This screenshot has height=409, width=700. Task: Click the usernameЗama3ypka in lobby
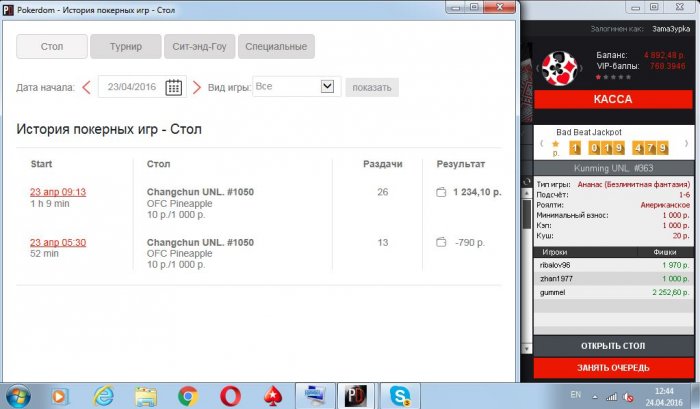click(671, 29)
